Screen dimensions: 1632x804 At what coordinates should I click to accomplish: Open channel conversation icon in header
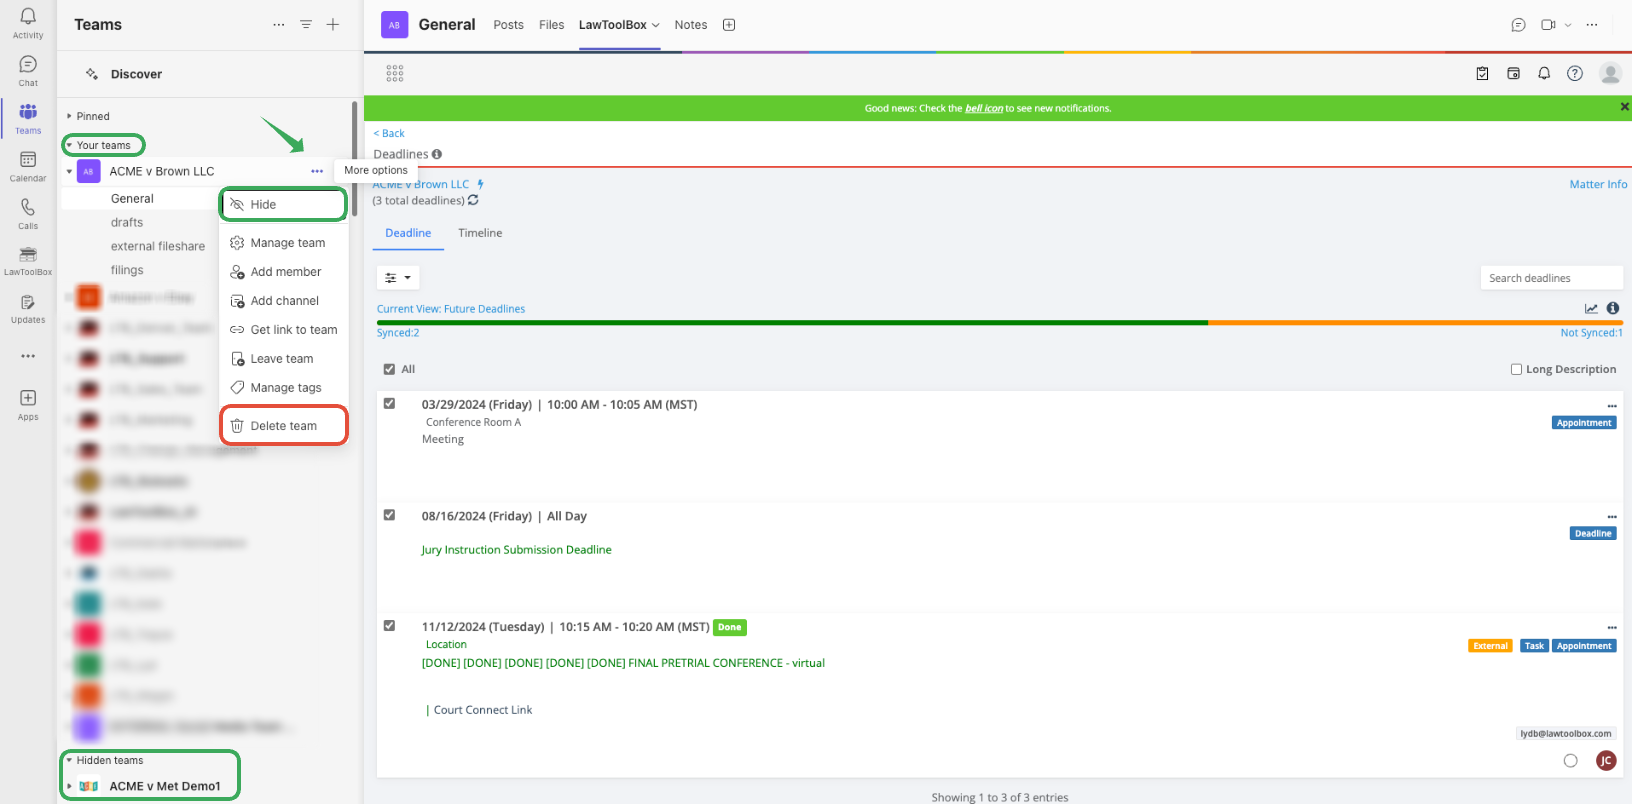pos(1518,25)
